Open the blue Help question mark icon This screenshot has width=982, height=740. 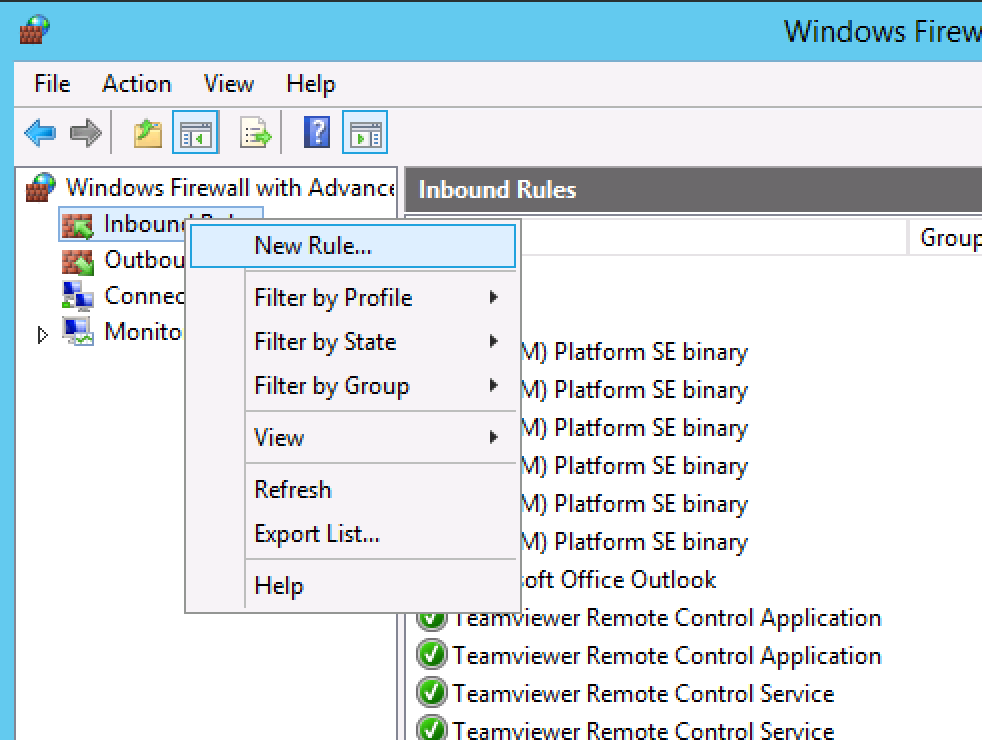316,132
